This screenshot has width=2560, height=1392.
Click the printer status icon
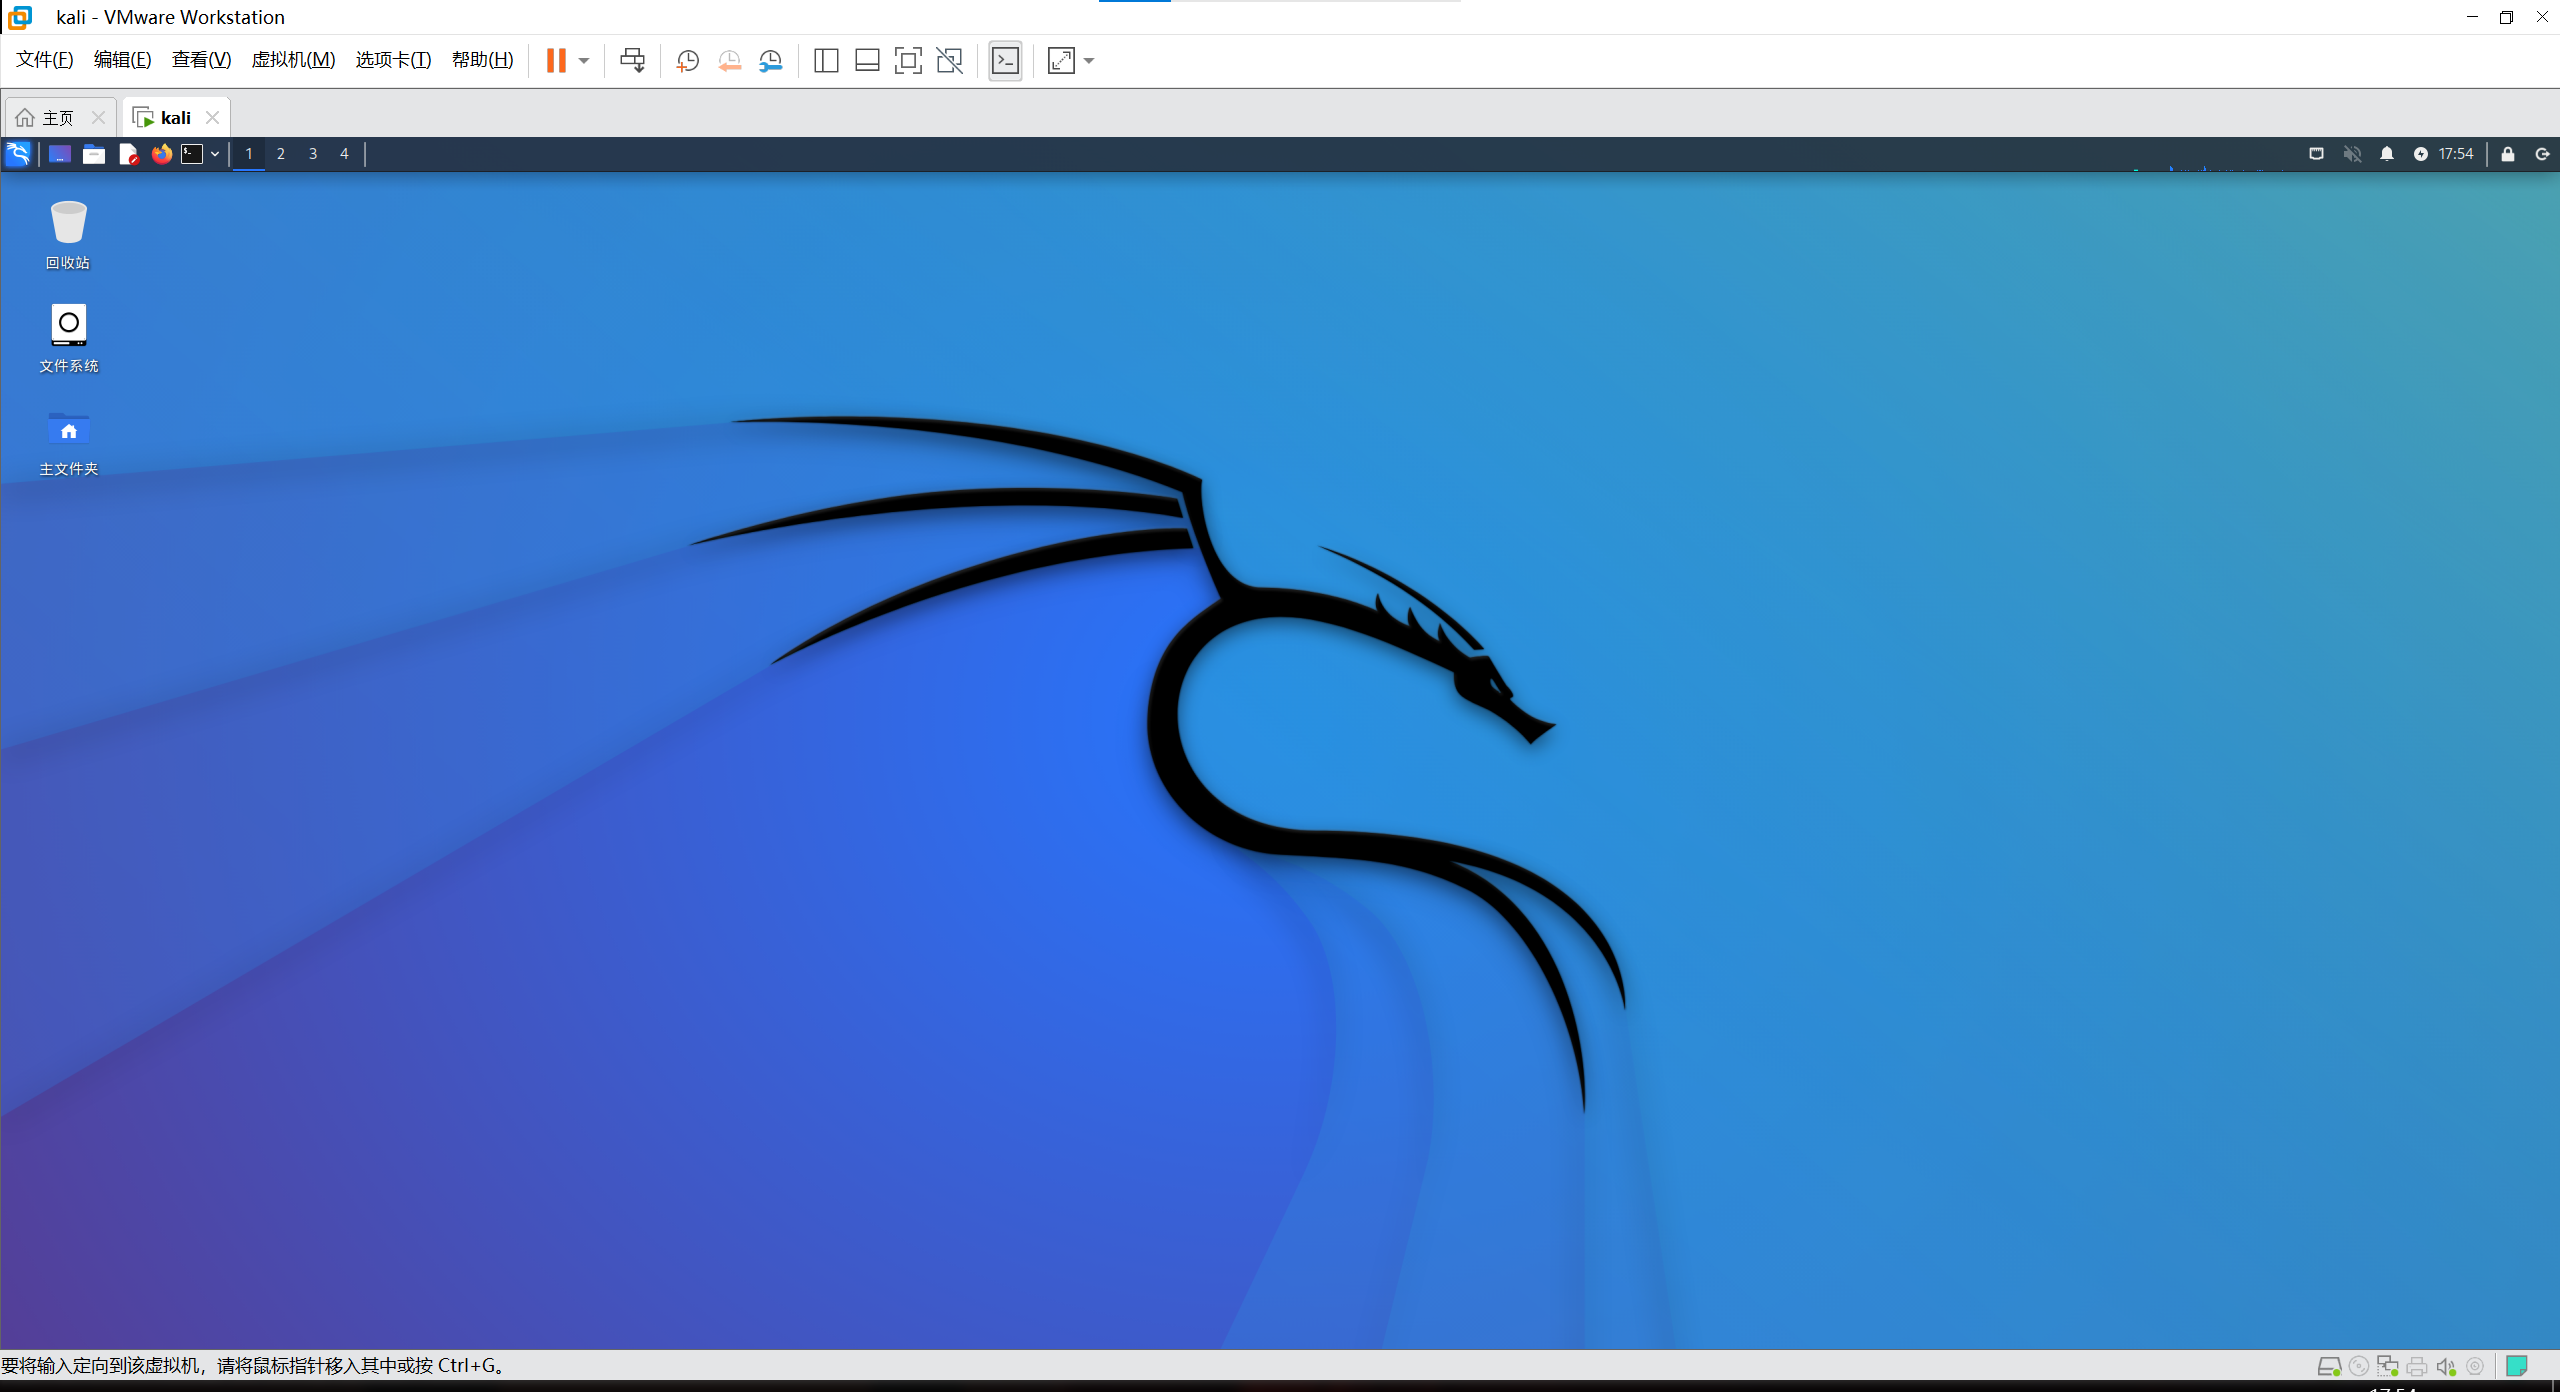coord(2417,1366)
